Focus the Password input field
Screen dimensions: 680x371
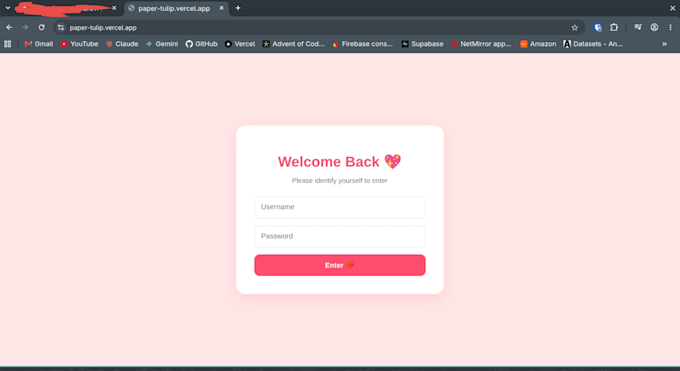340,236
